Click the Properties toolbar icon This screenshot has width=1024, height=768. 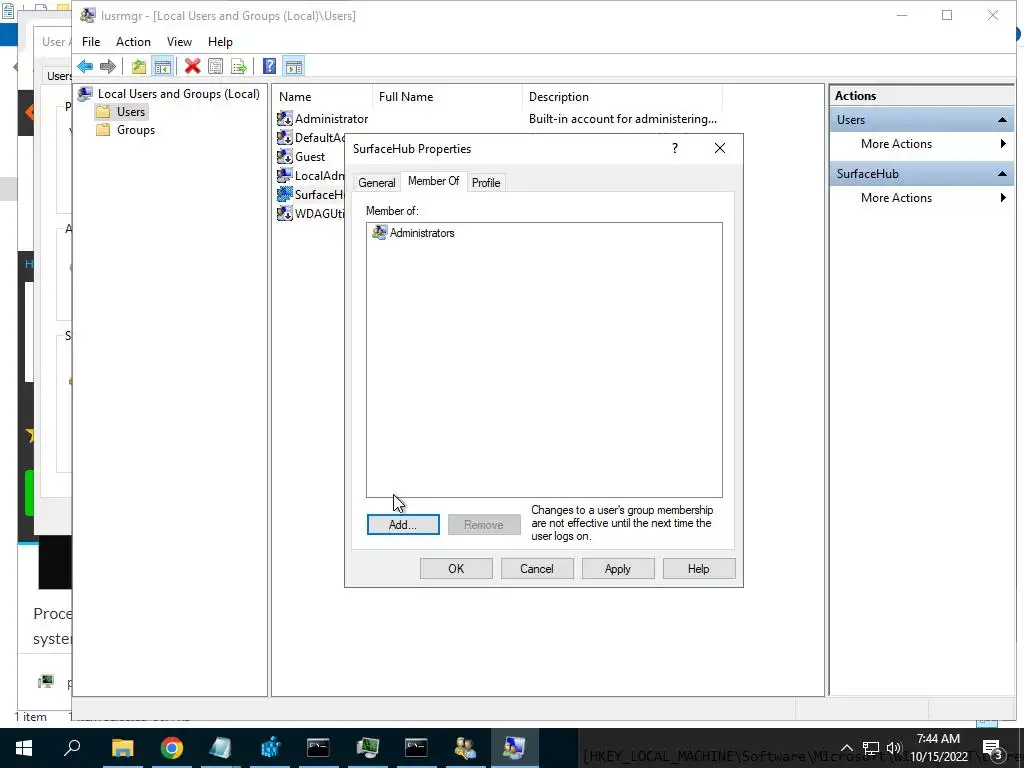click(x=216, y=66)
